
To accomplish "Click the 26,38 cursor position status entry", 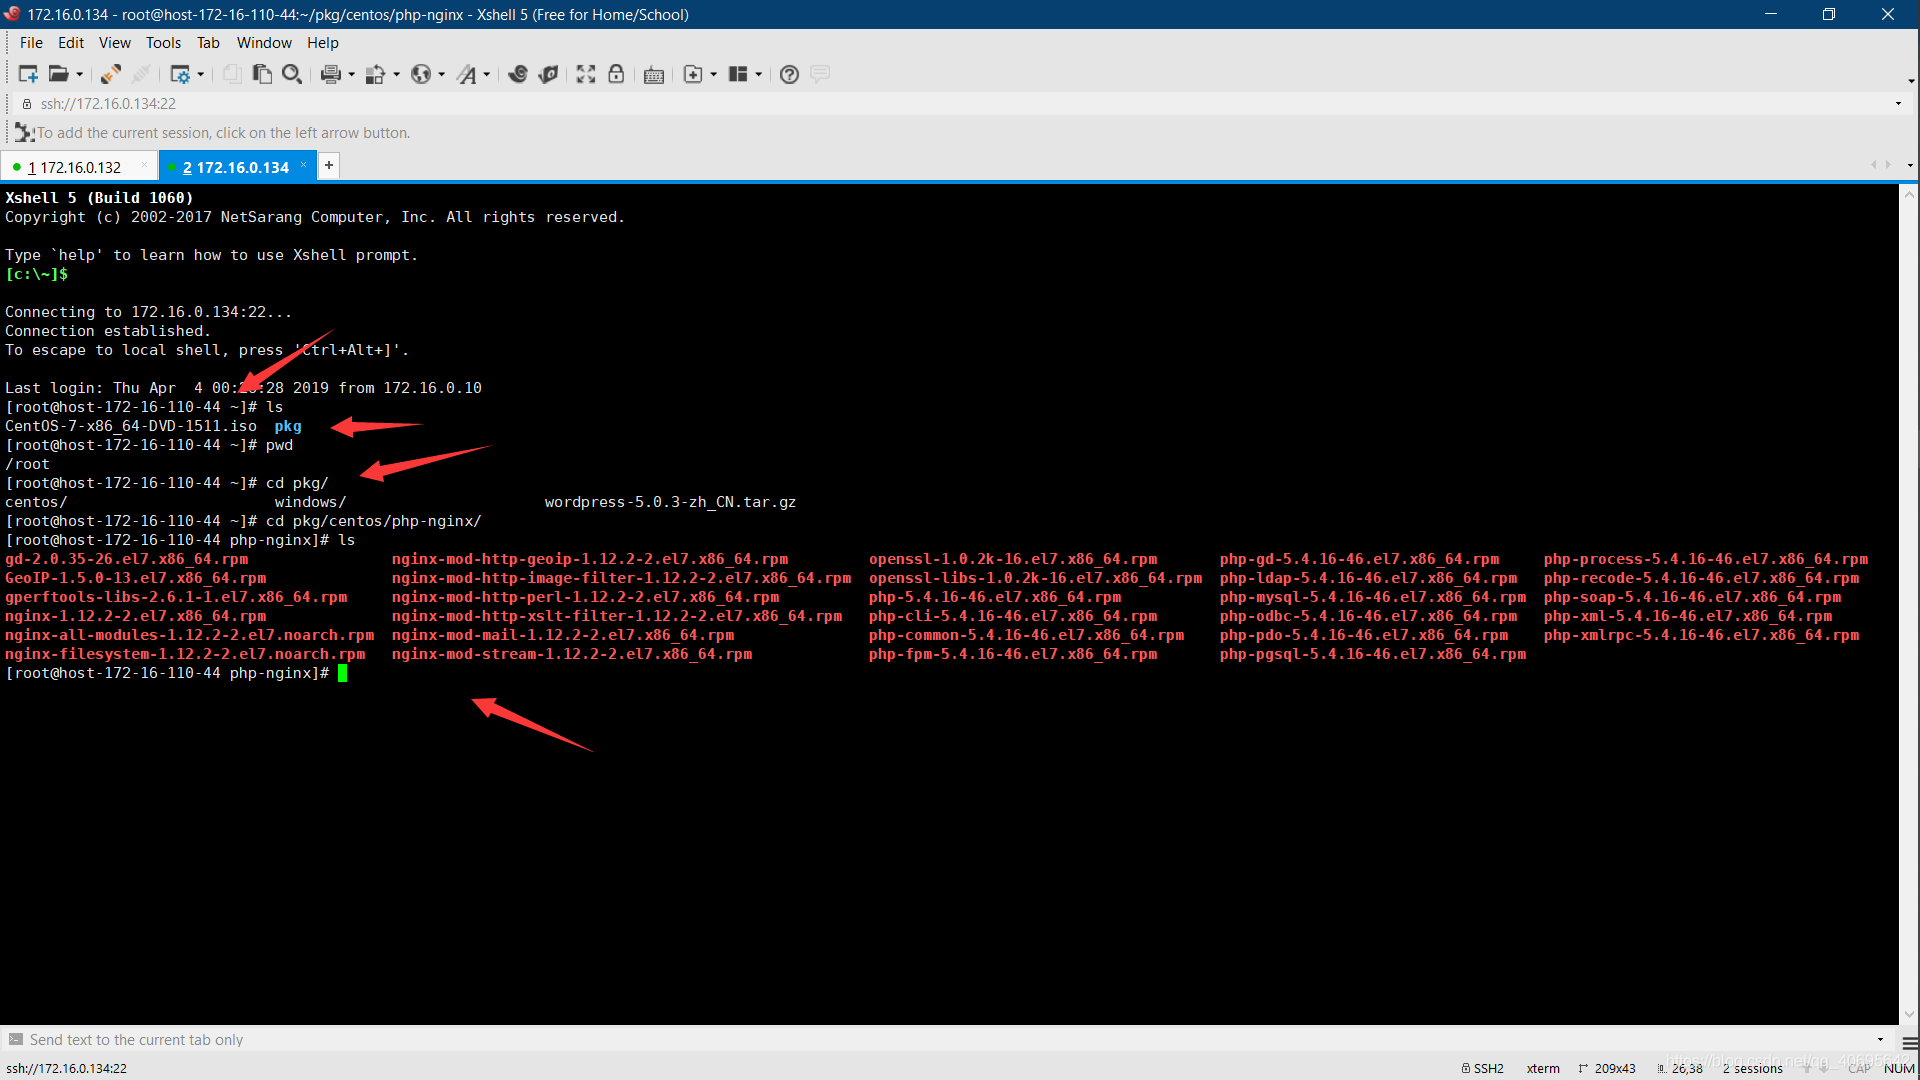I will (x=1680, y=1068).
